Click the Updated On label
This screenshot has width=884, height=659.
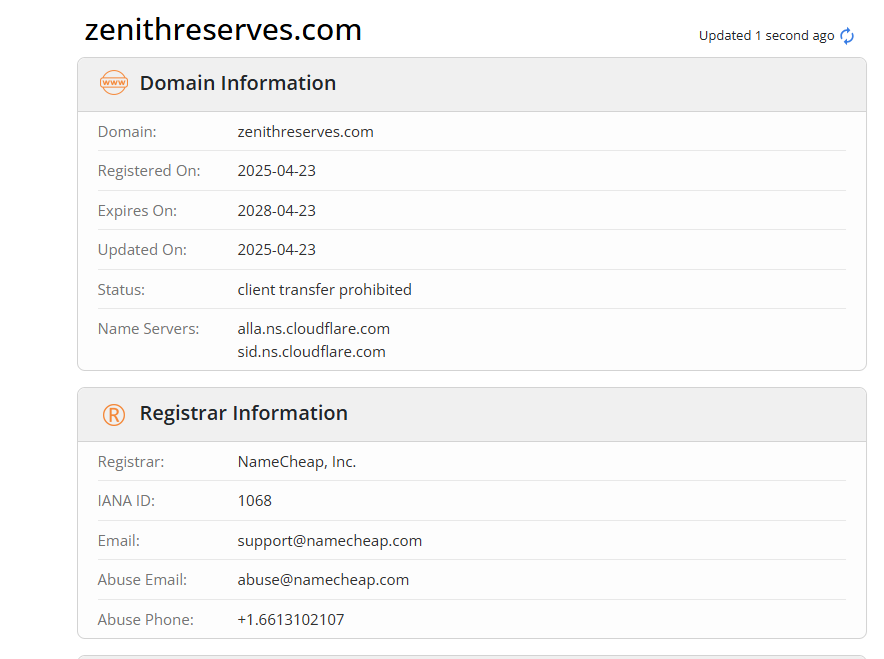[142, 250]
